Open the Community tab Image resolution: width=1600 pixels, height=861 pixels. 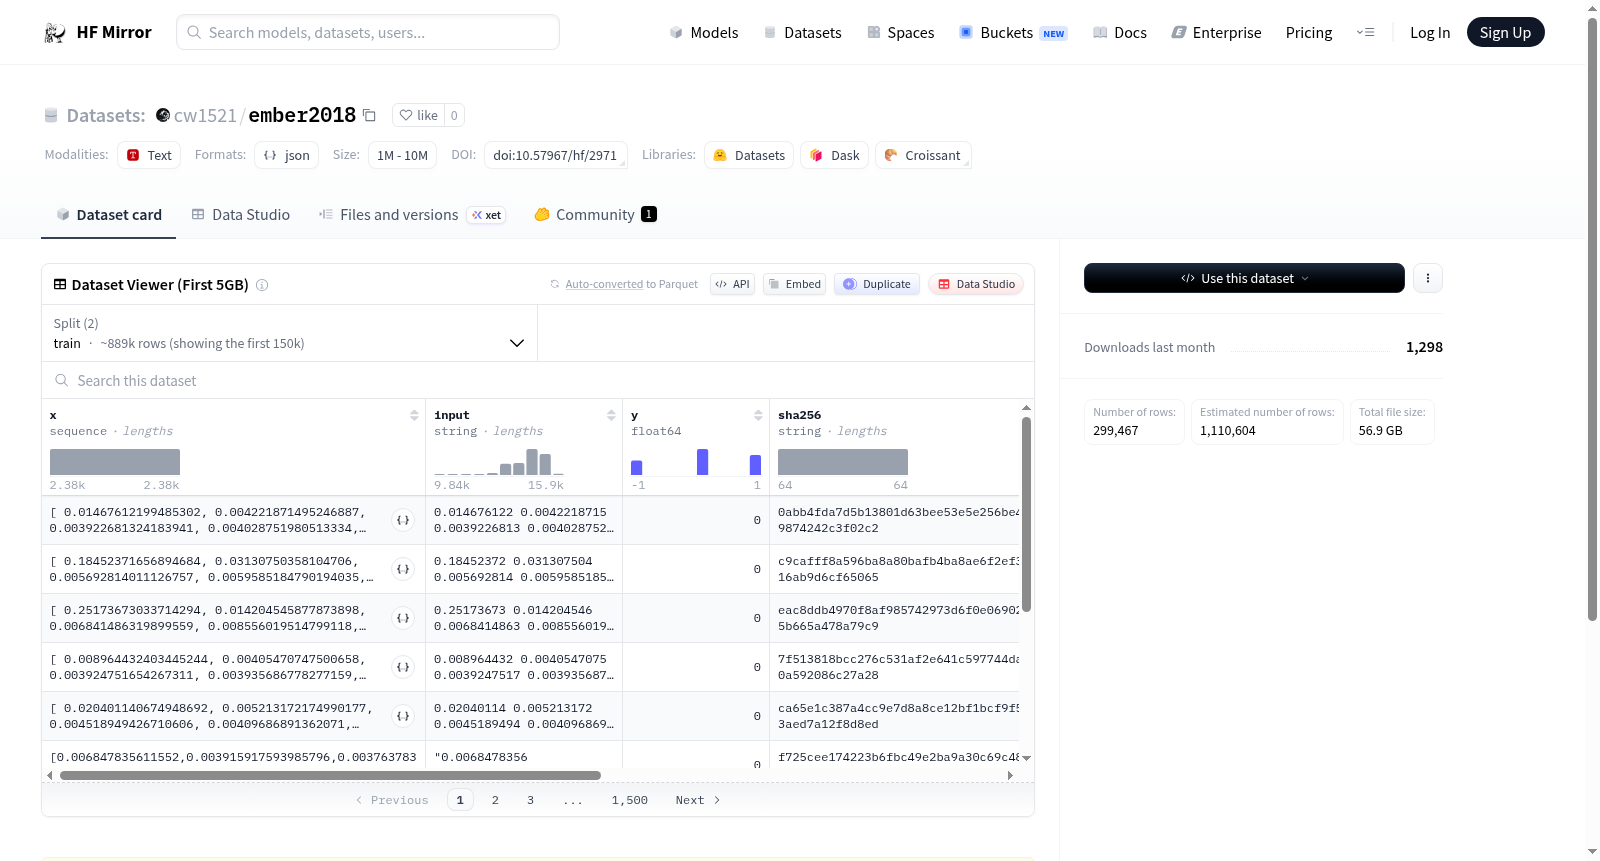tap(596, 215)
